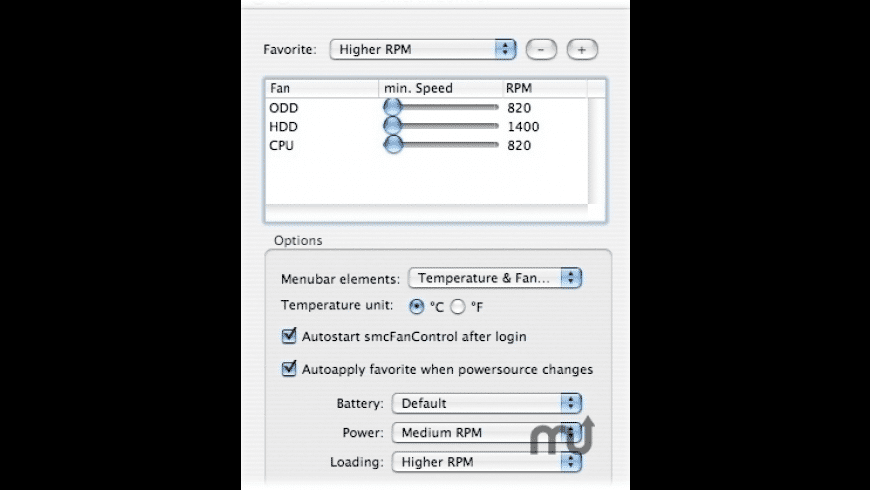Open the Battery favorite dropdown
The image size is (870, 490).
point(486,403)
